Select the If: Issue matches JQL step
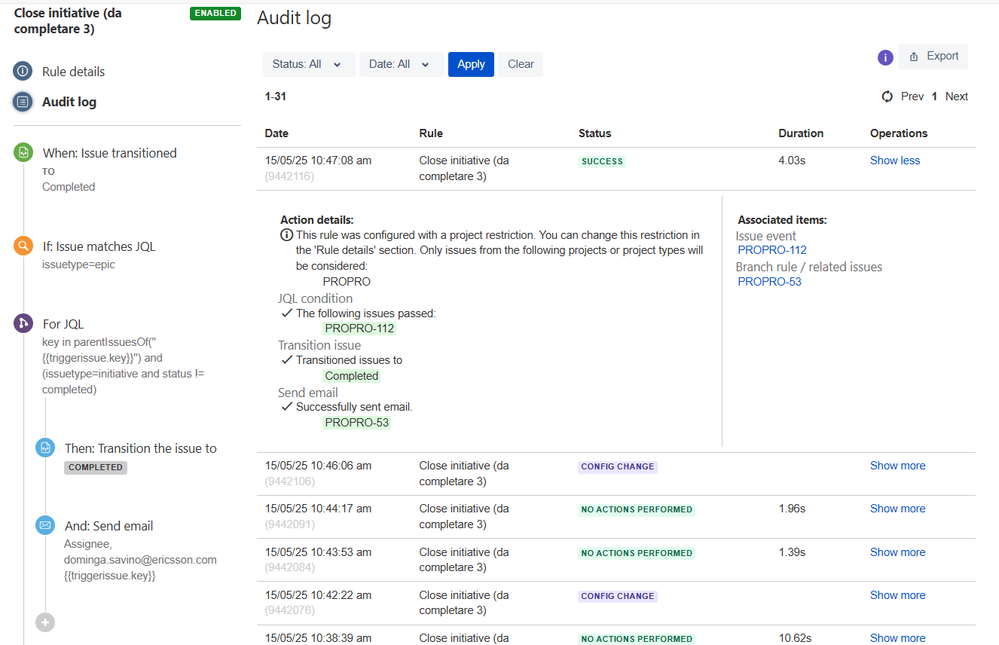 (99, 247)
